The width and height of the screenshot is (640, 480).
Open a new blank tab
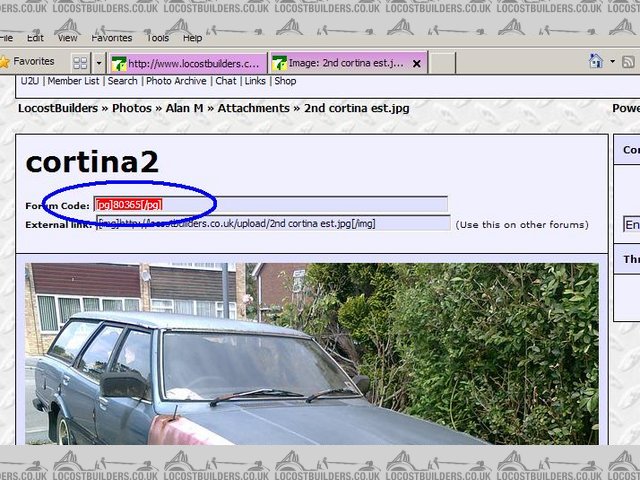click(442, 63)
